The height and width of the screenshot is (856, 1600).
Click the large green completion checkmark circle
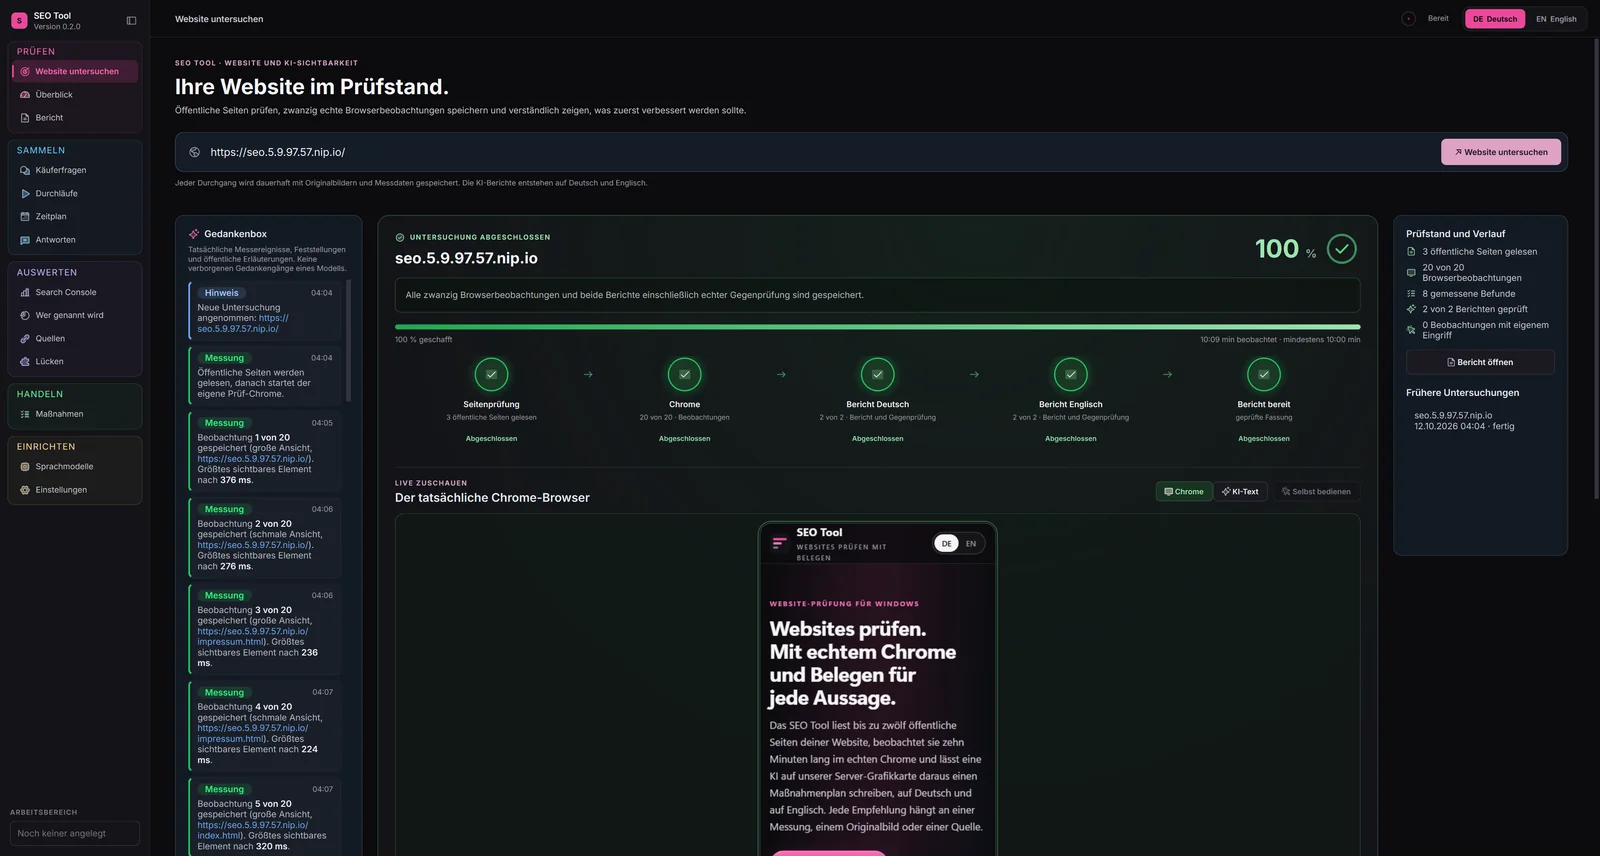[1341, 248]
